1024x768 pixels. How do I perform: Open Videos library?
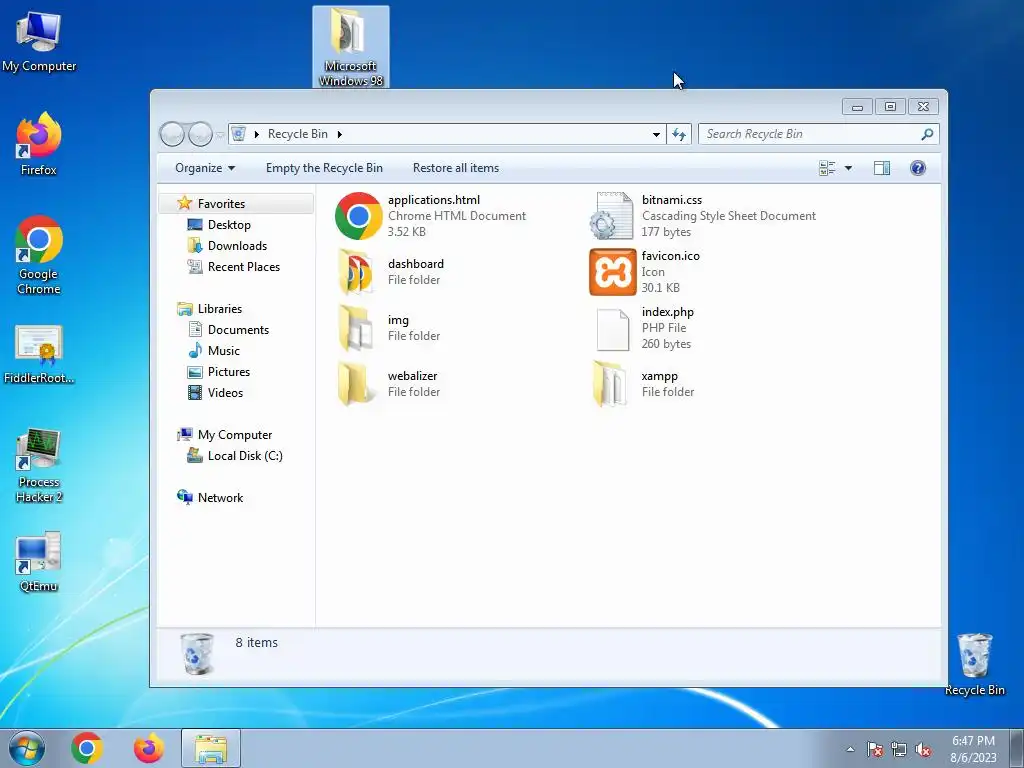pyautogui.click(x=225, y=392)
